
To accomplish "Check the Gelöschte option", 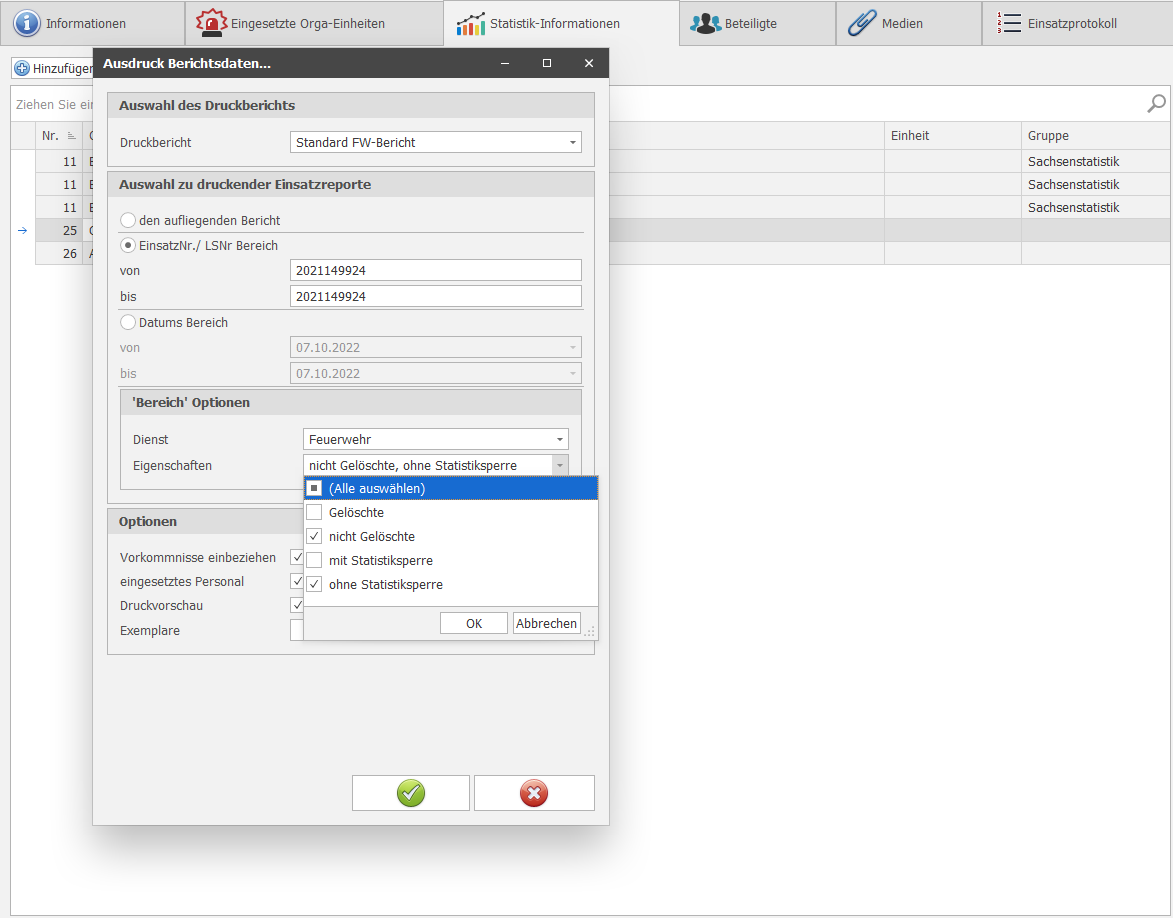I will (314, 513).
